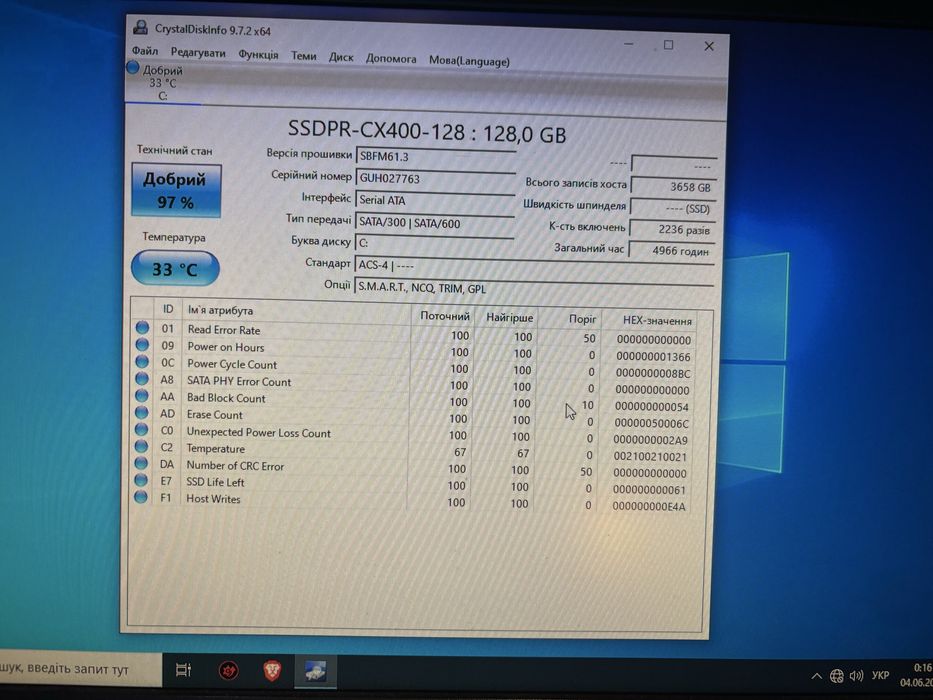The width and height of the screenshot is (933, 700).
Task: Click the HEX value 000000000E4A
Action: [x=649, y=507]
